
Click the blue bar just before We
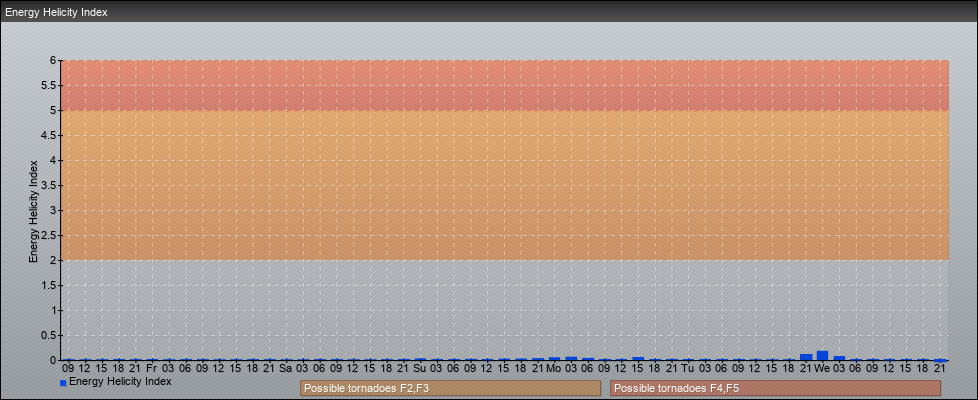pyautogui.click(x=806, y=357)
